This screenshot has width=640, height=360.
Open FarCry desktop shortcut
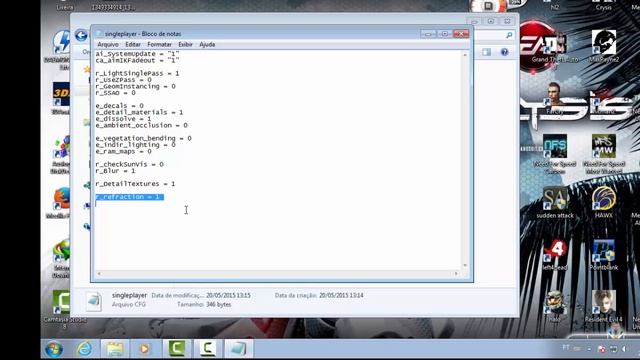click(555, 99)
